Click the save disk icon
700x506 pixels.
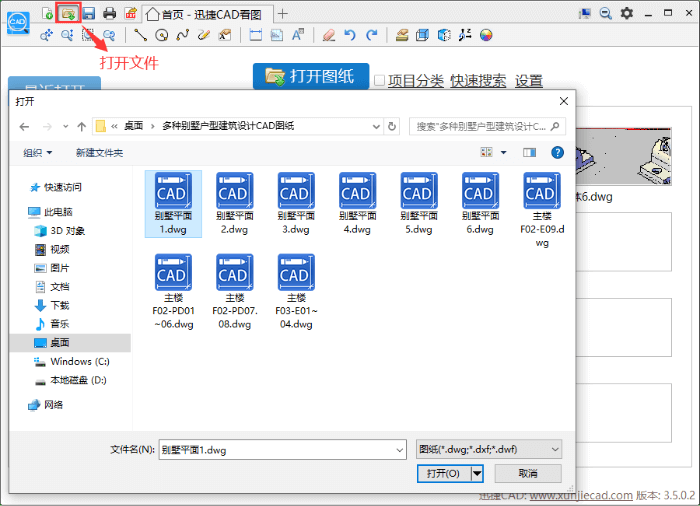pos(88,13)
